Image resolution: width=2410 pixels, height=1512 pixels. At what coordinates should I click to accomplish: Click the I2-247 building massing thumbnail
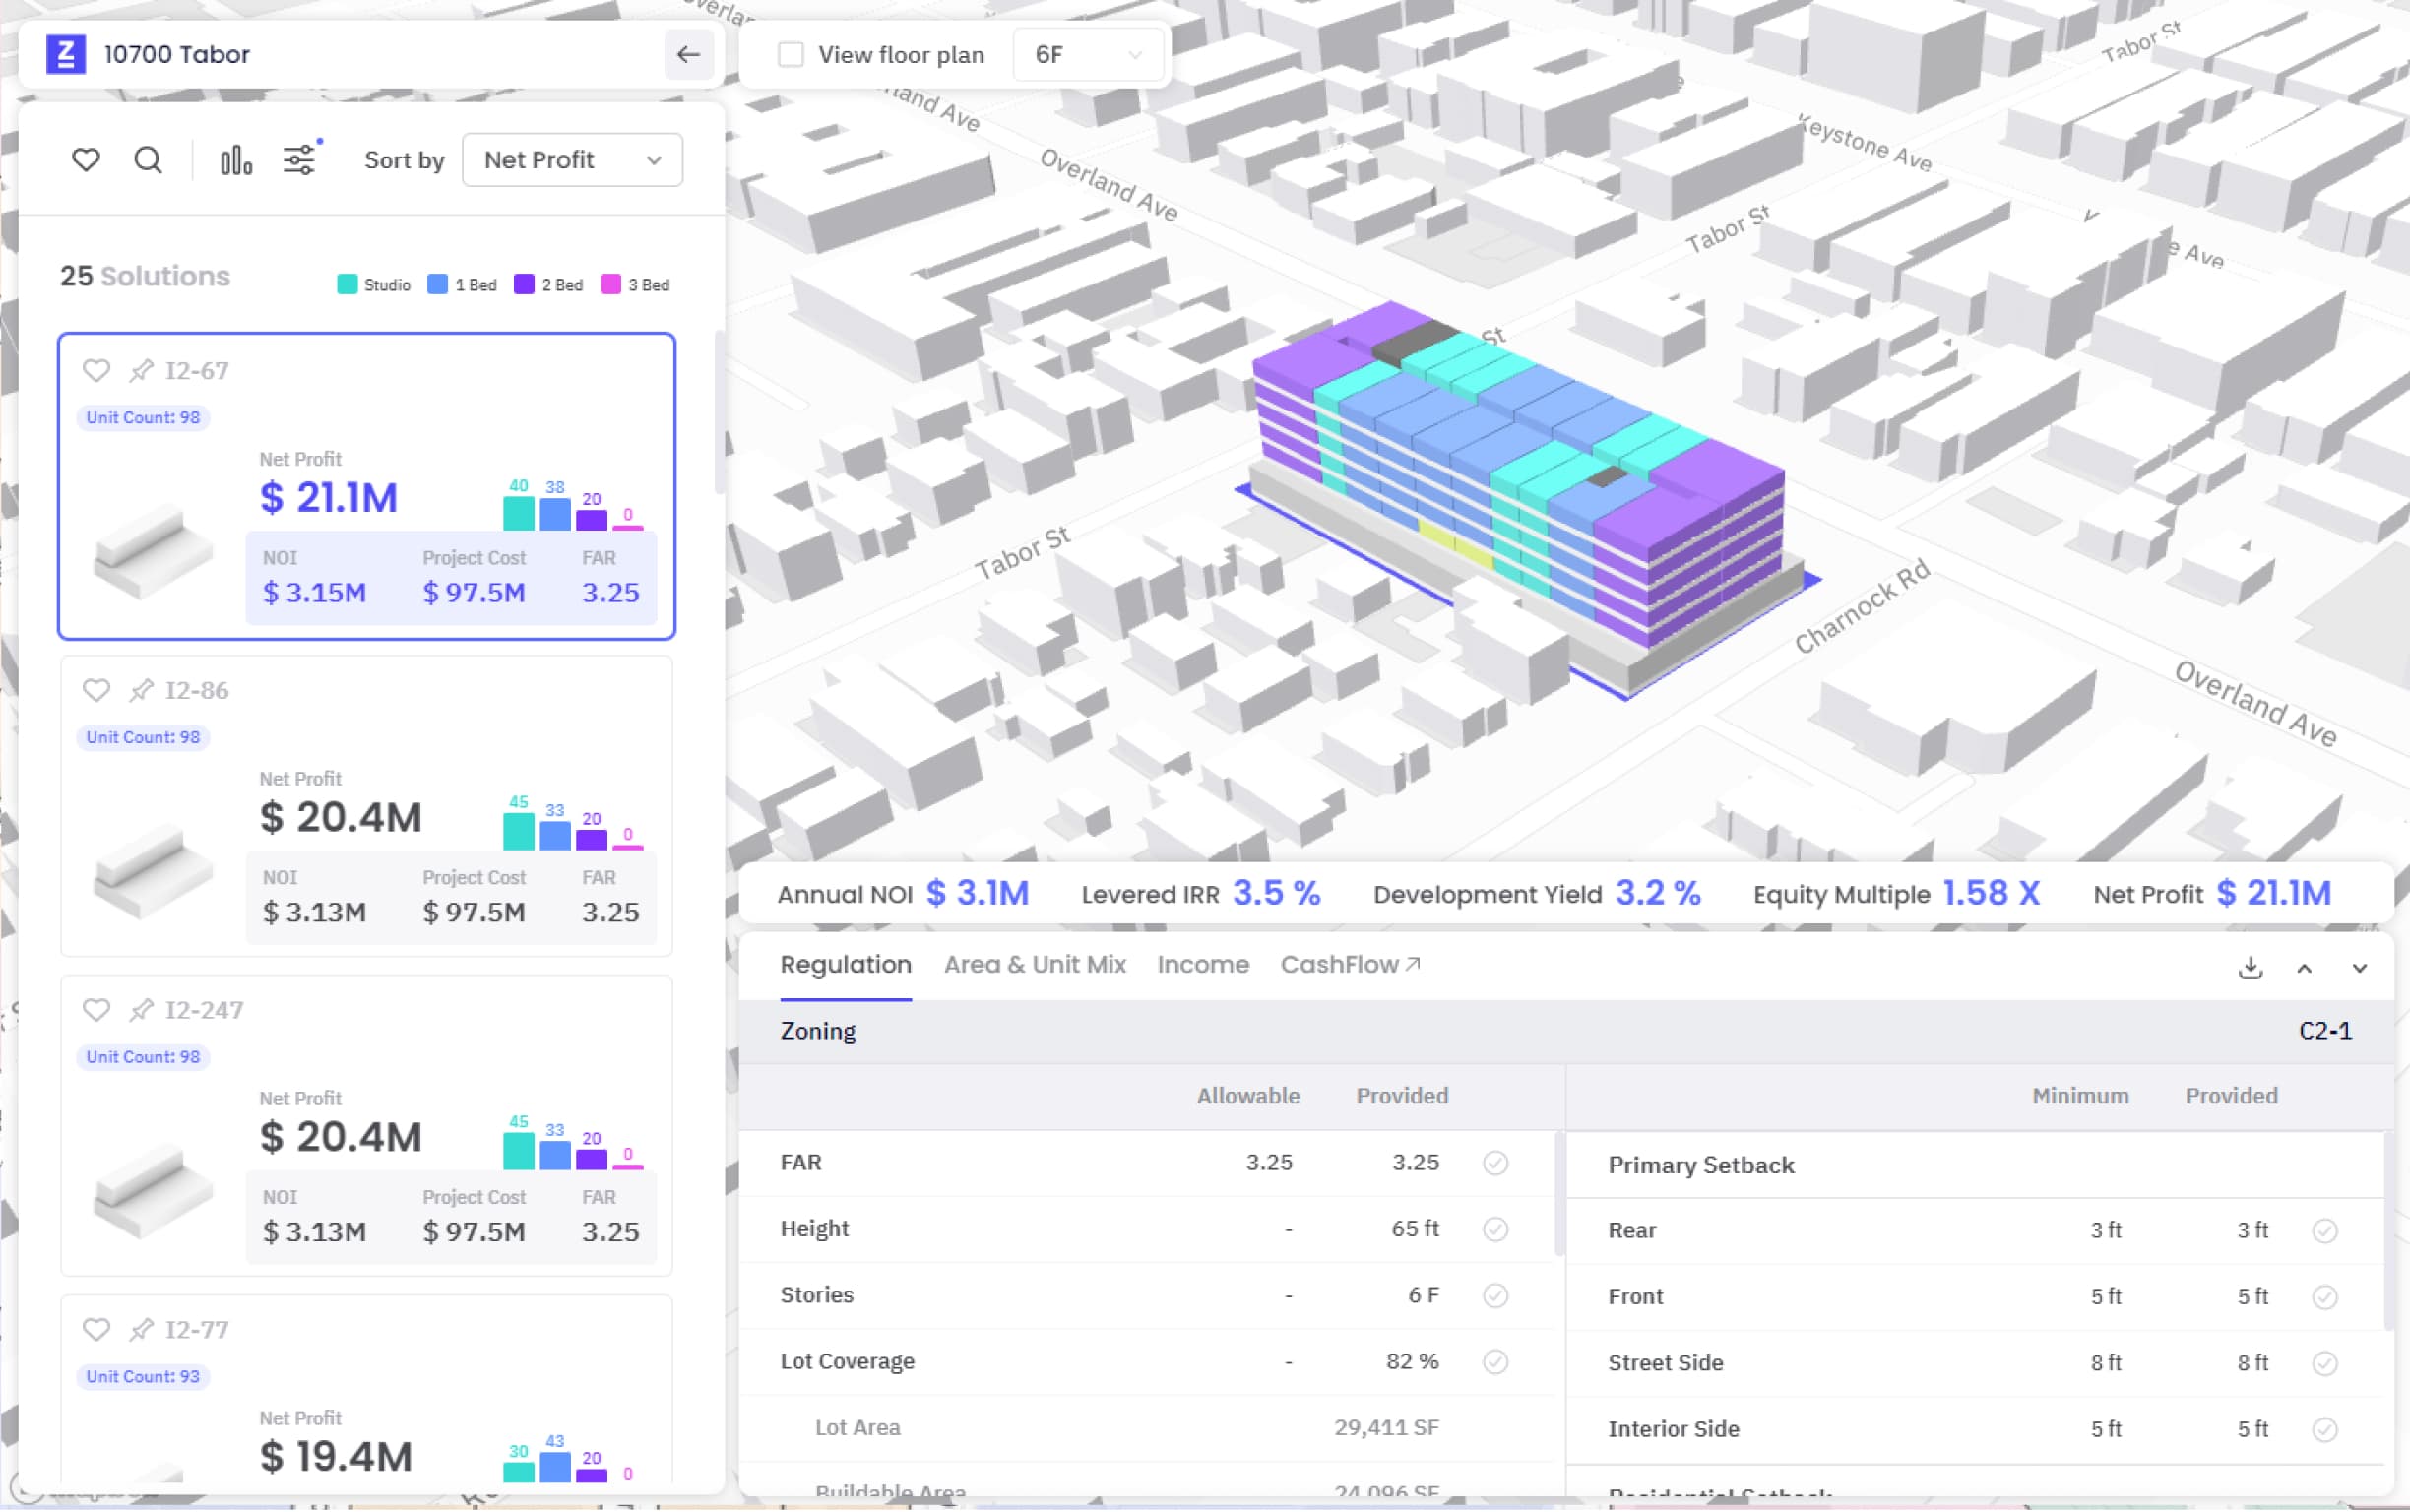click(152, 1190)
